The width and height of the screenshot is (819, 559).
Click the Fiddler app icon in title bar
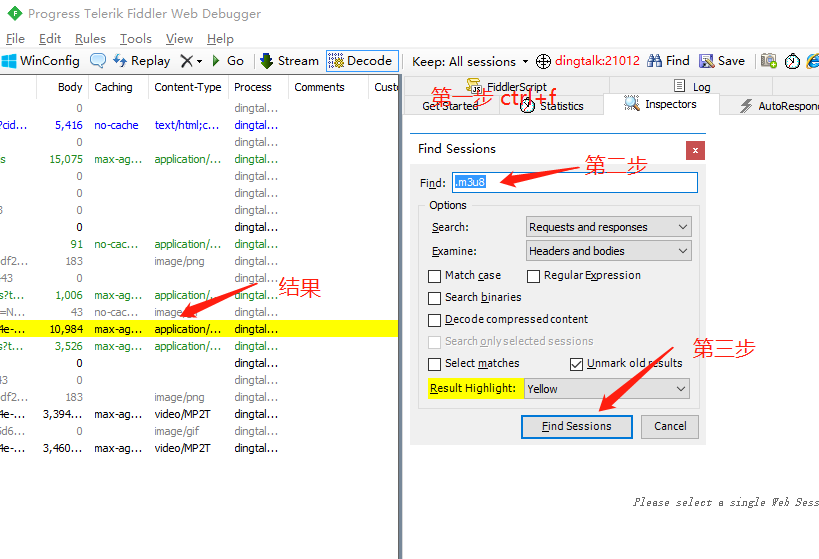coord(15,13)
